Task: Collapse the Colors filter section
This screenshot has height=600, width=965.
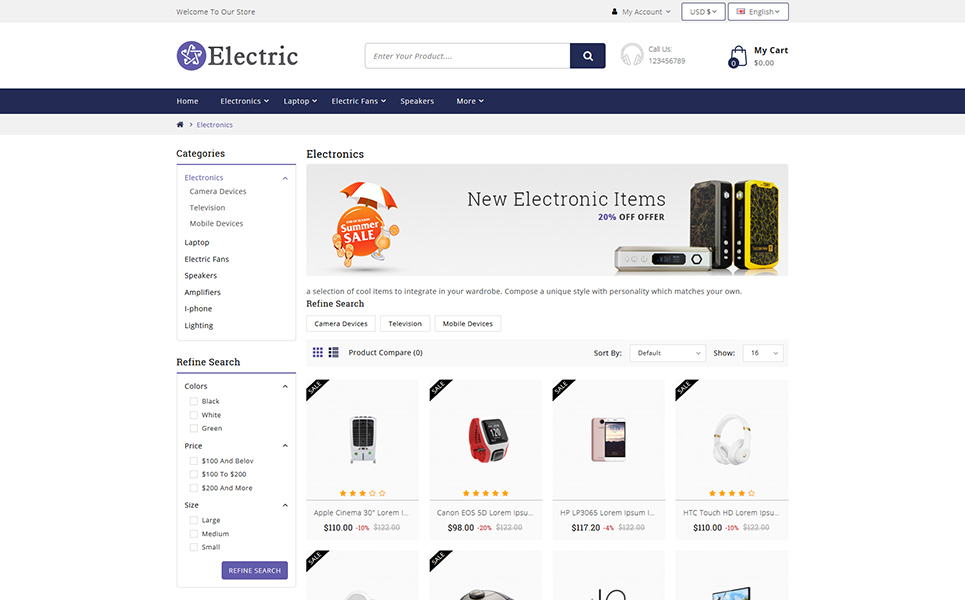Action: tap(285, 386)
